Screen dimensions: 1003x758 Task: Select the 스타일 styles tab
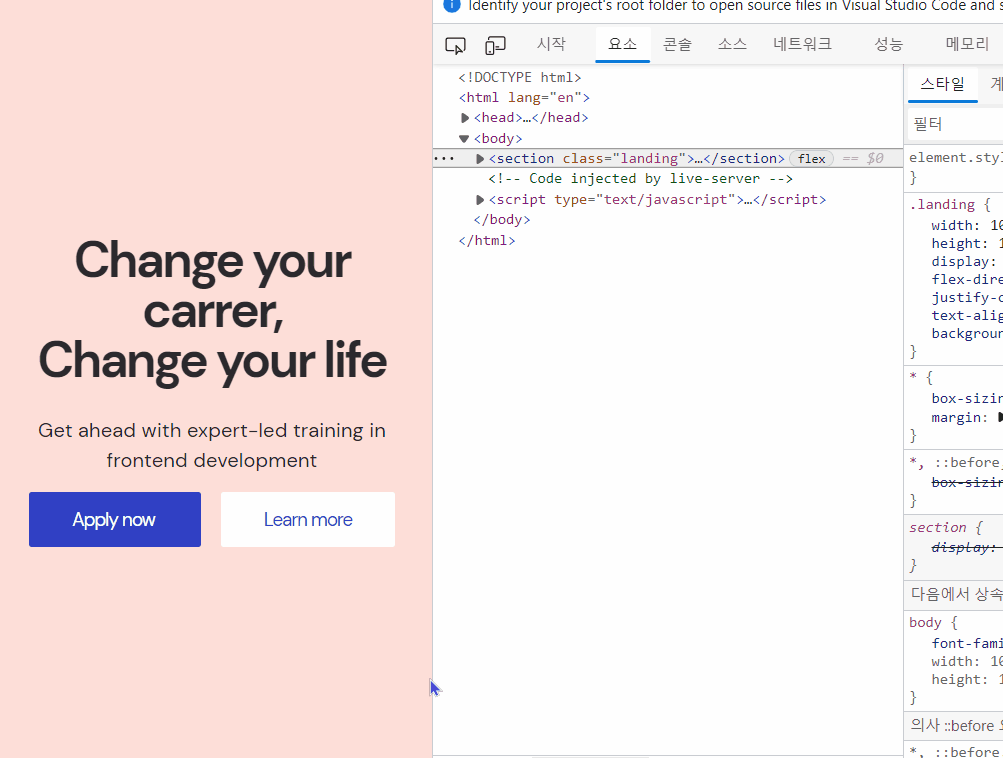tap(942, 84)
